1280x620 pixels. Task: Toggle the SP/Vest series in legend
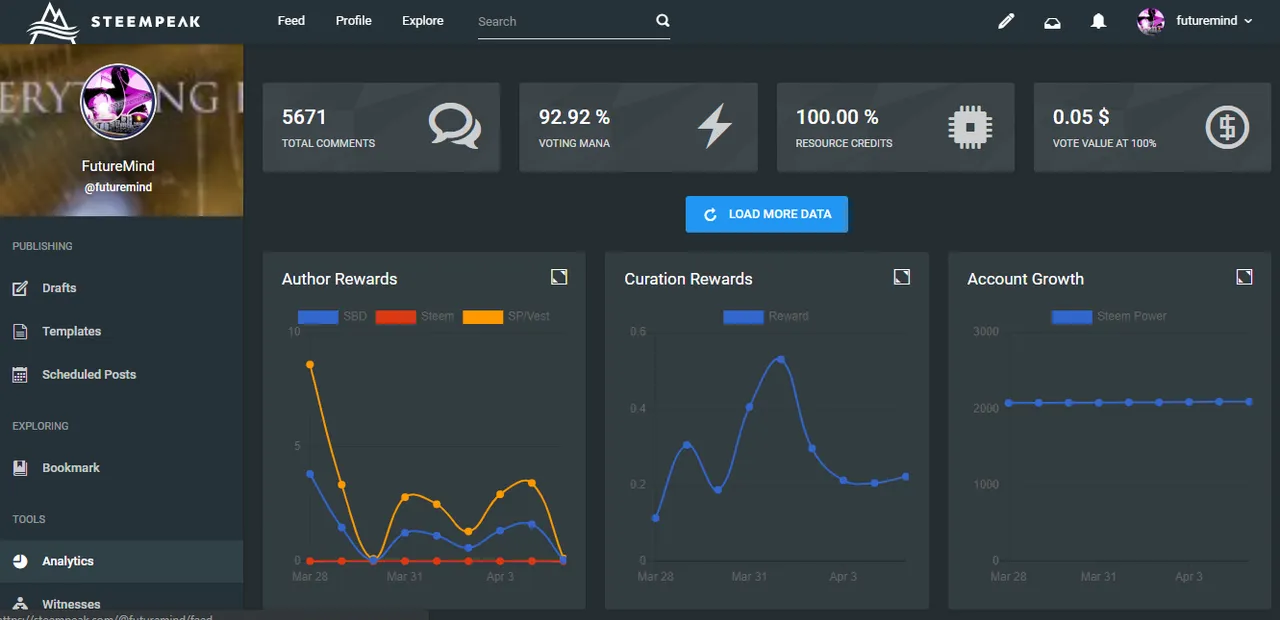coord(506,316)
